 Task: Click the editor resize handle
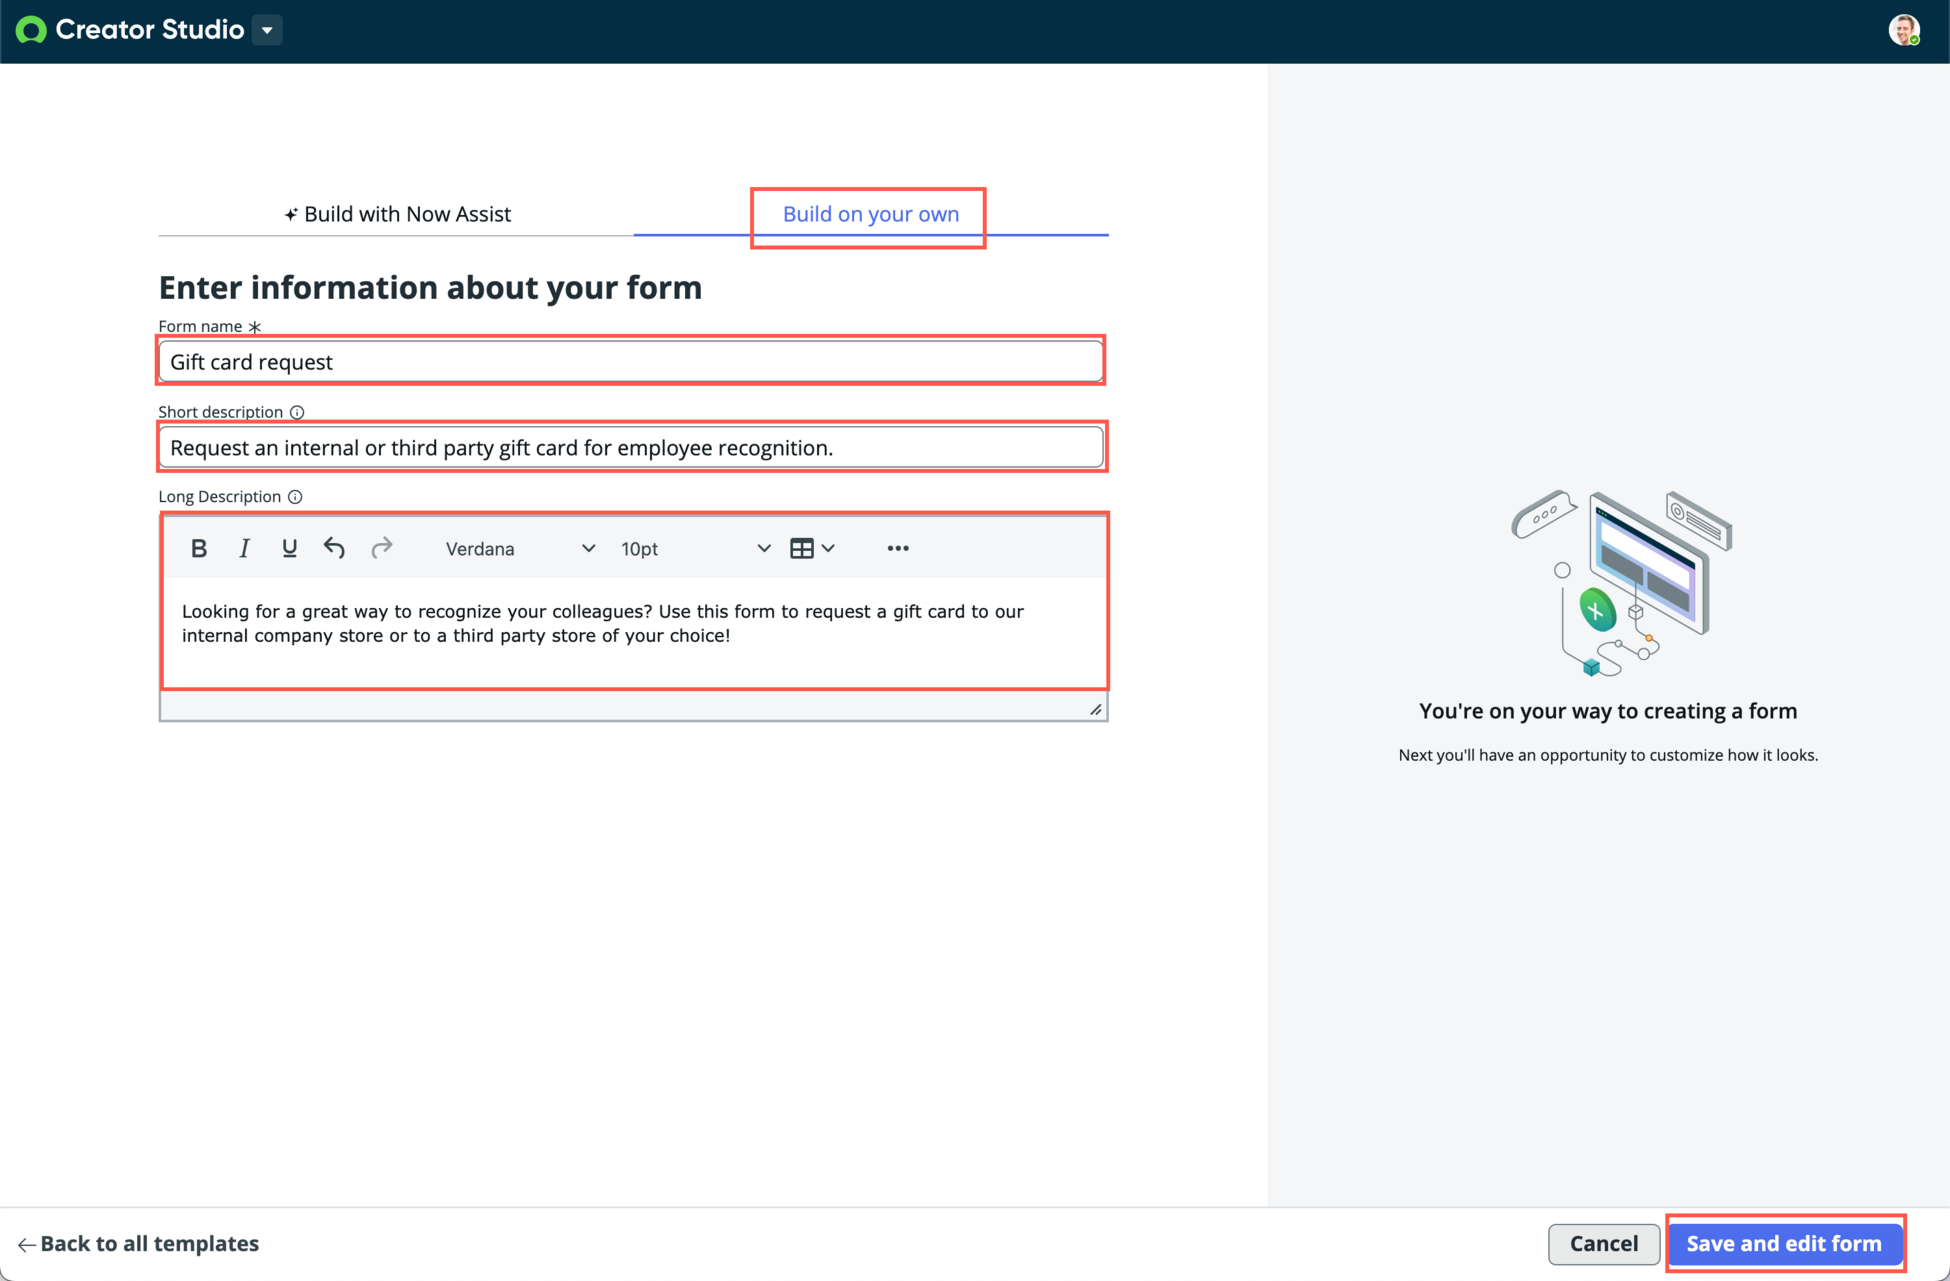[1096, 709]
